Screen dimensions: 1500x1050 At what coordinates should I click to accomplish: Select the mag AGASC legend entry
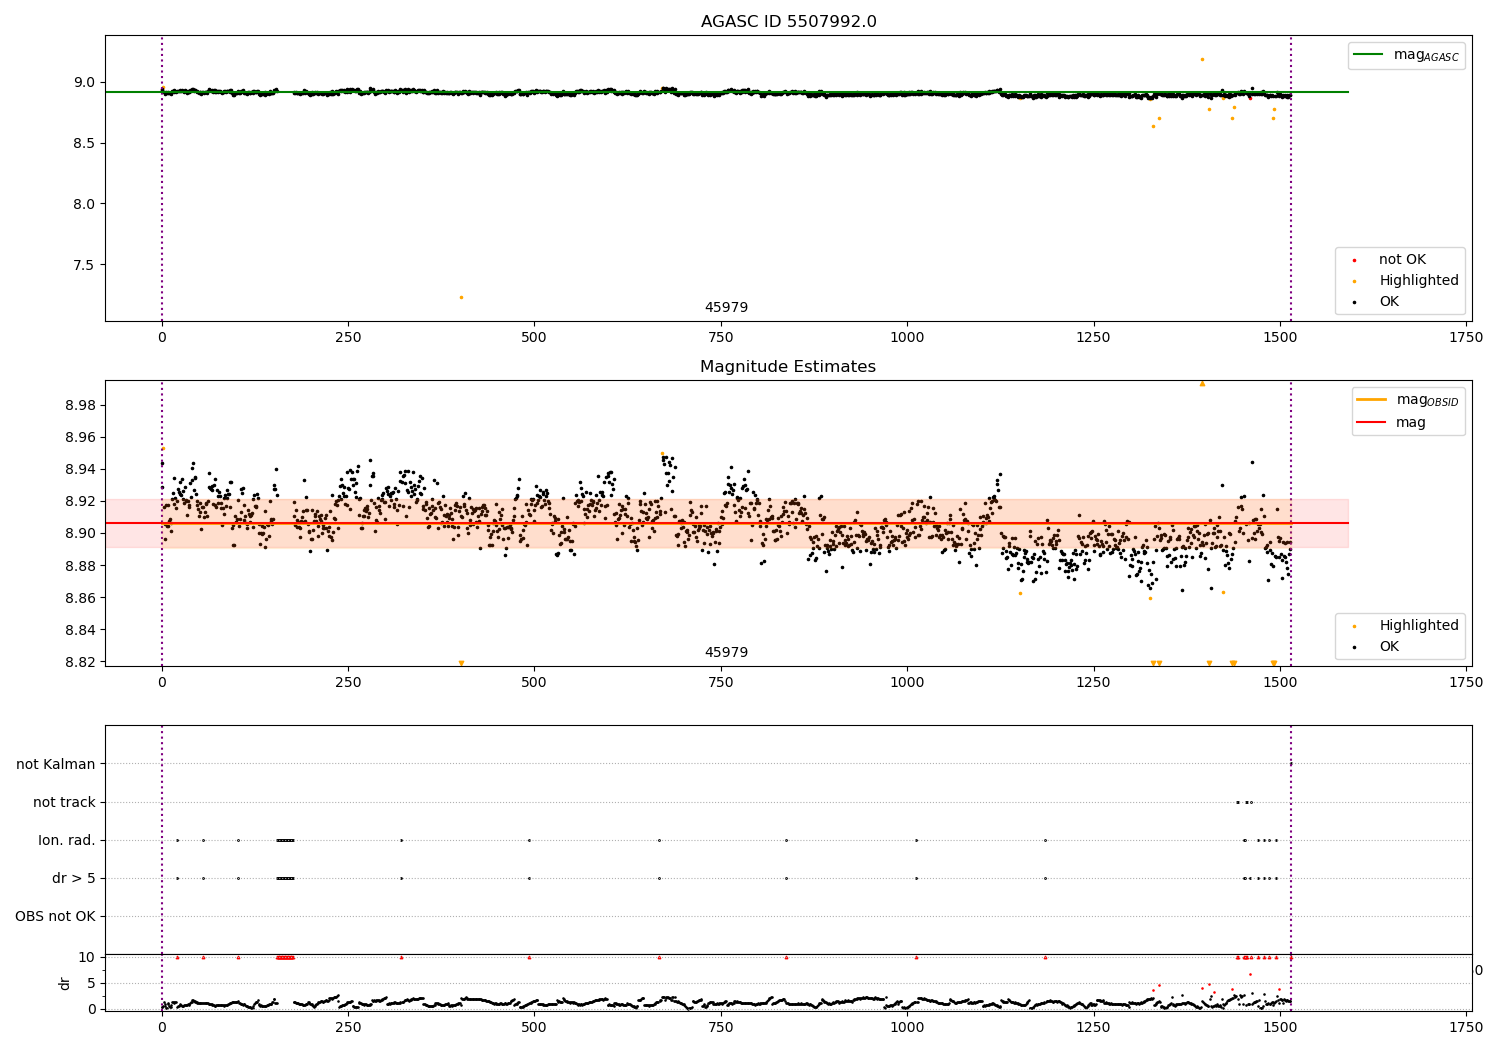(1406, 56)
